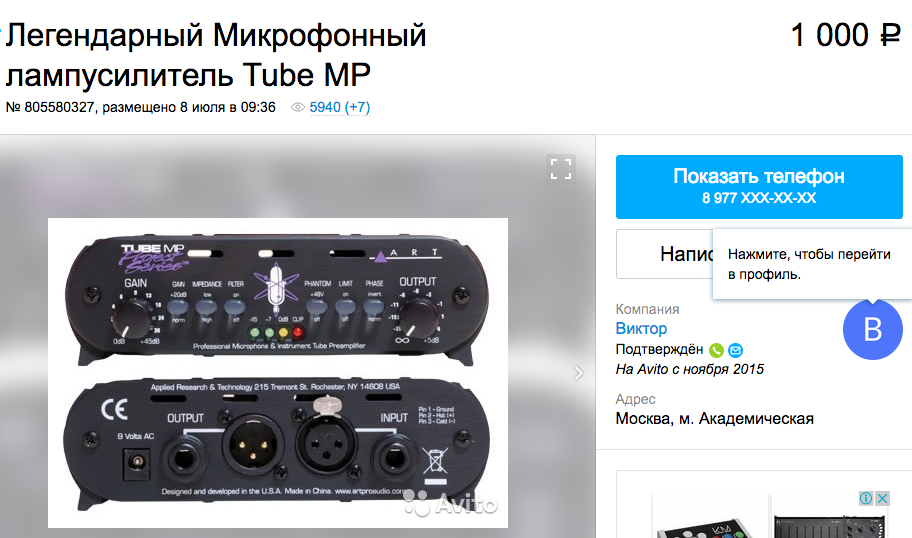Click the listing title heading
The height and width of the screenshot is (538, 912).
(216, 55)
